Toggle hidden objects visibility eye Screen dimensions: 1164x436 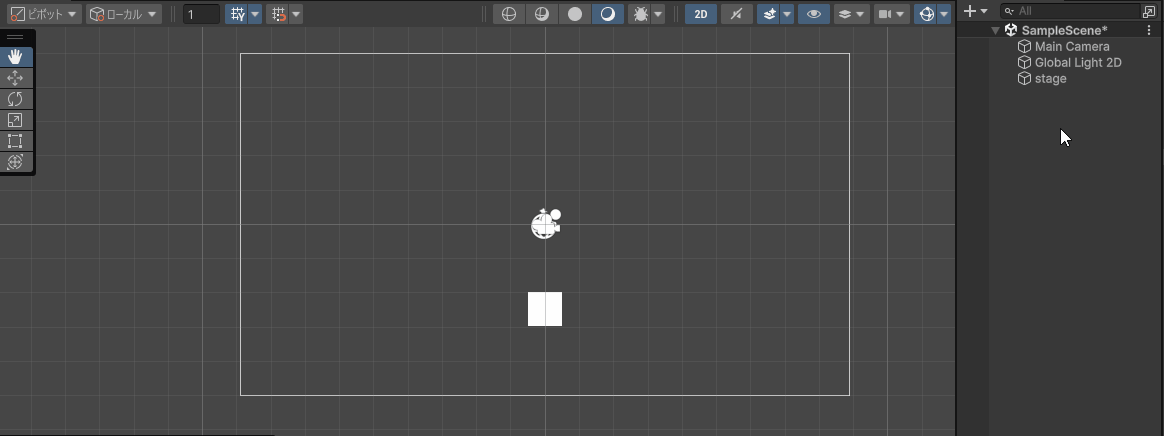click(x=814, y=13)
